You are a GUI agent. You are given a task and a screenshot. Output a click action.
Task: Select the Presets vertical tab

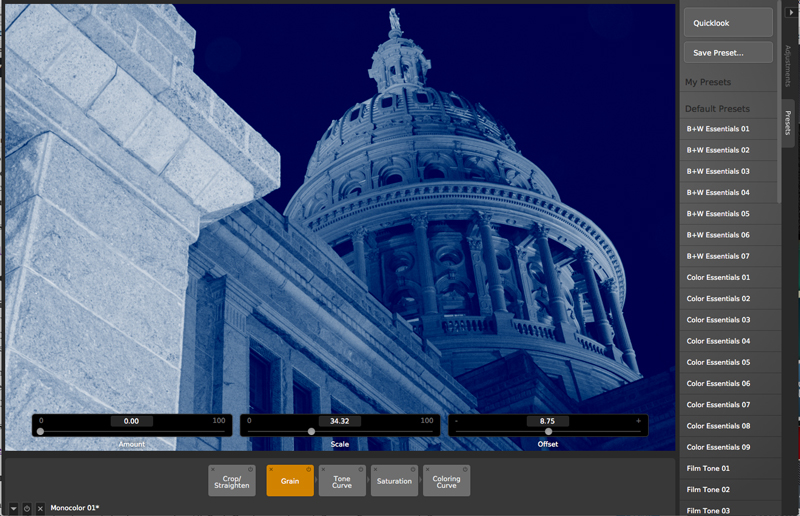coord(788,124)
